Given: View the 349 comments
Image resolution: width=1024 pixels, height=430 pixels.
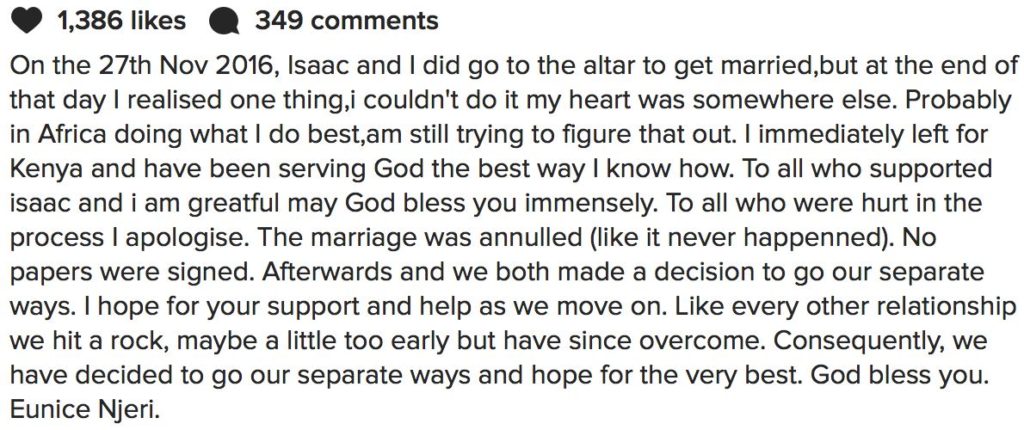Looking at the screenshot, I should point(346,20).
